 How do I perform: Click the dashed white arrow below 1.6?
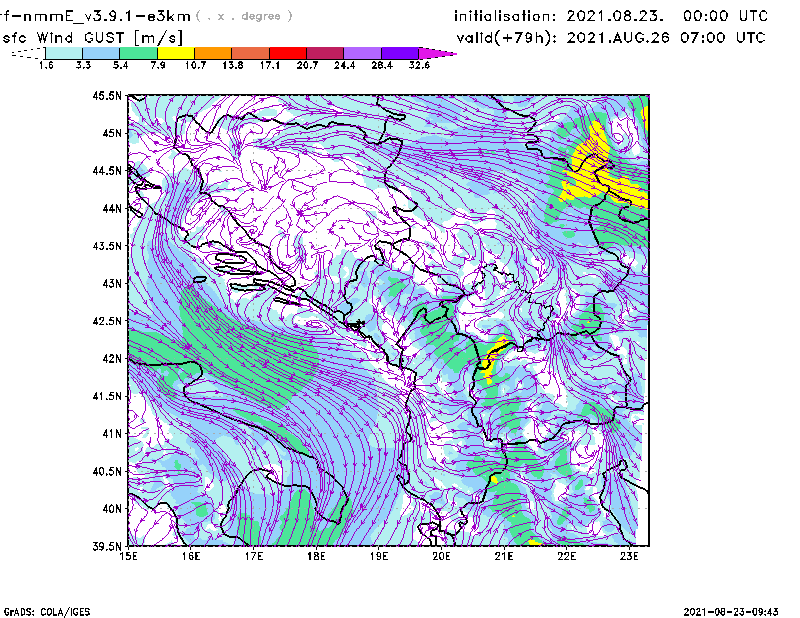pos(28,53)
